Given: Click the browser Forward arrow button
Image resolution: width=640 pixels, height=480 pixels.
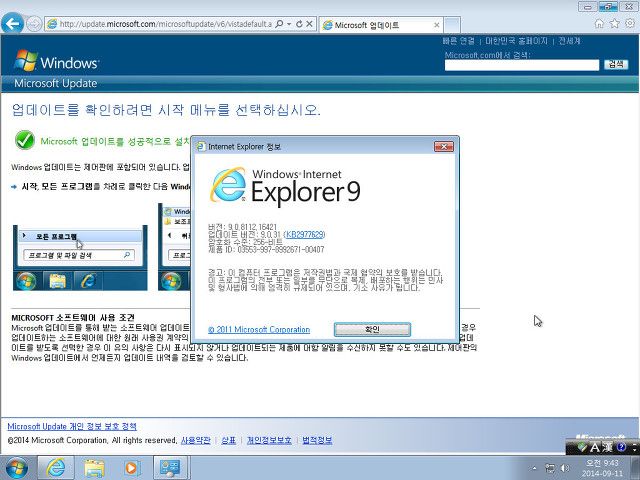Looking at the screenshot, I should click(34, 24).
